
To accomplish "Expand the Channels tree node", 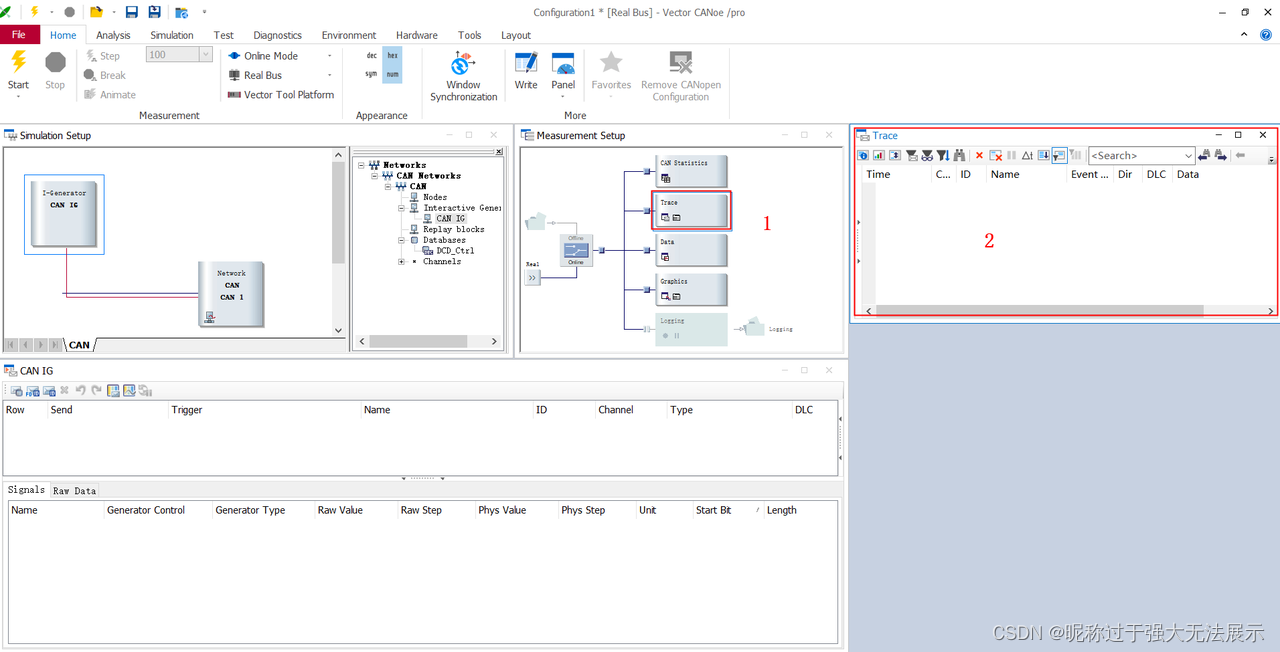I will point(401,262).
